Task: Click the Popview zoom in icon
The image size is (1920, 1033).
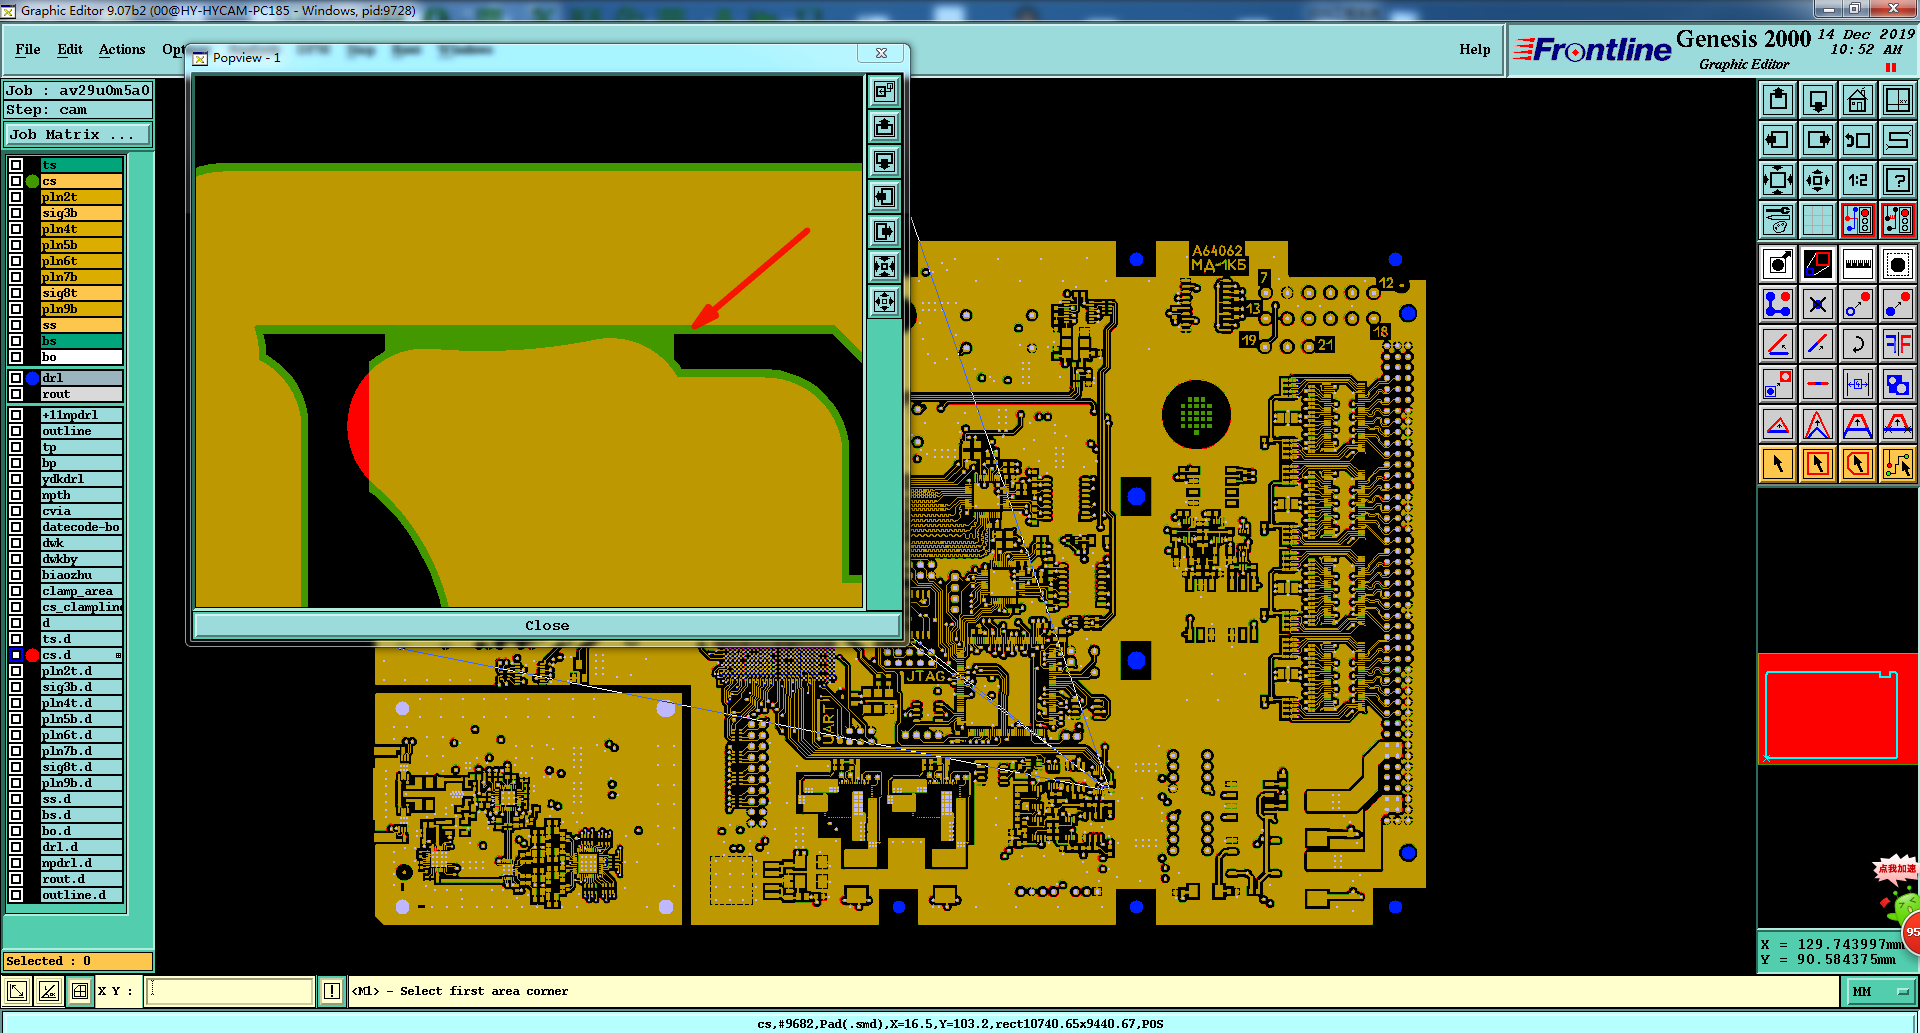Action: (884, 267)
